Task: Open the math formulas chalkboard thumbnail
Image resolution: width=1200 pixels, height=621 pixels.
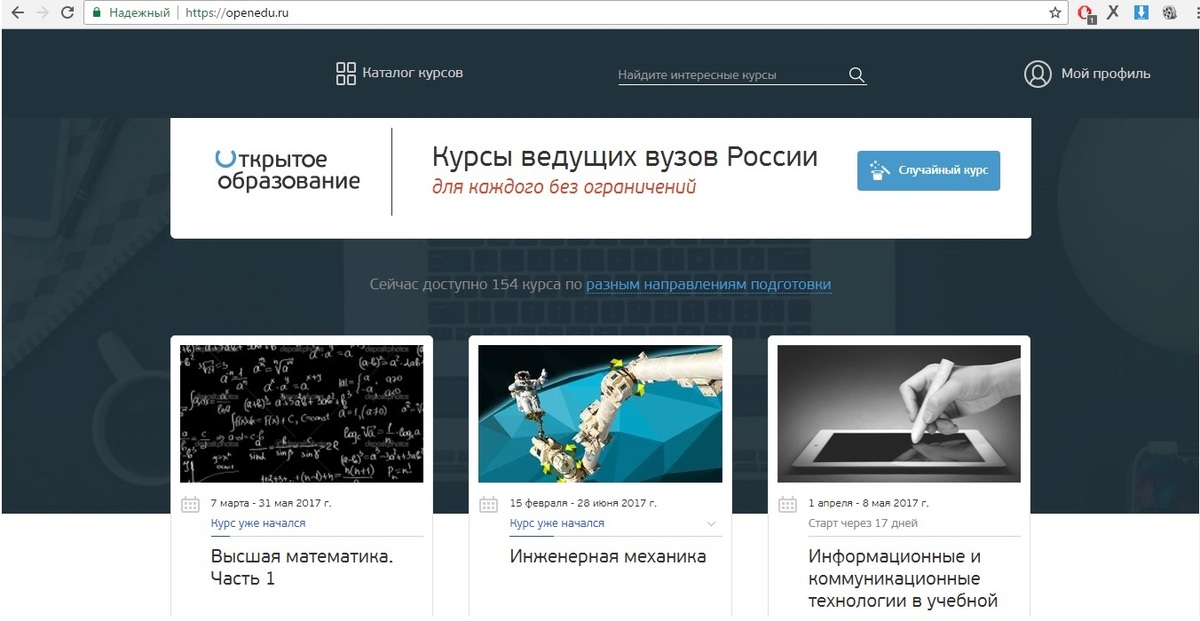Action: click(302, 414)
